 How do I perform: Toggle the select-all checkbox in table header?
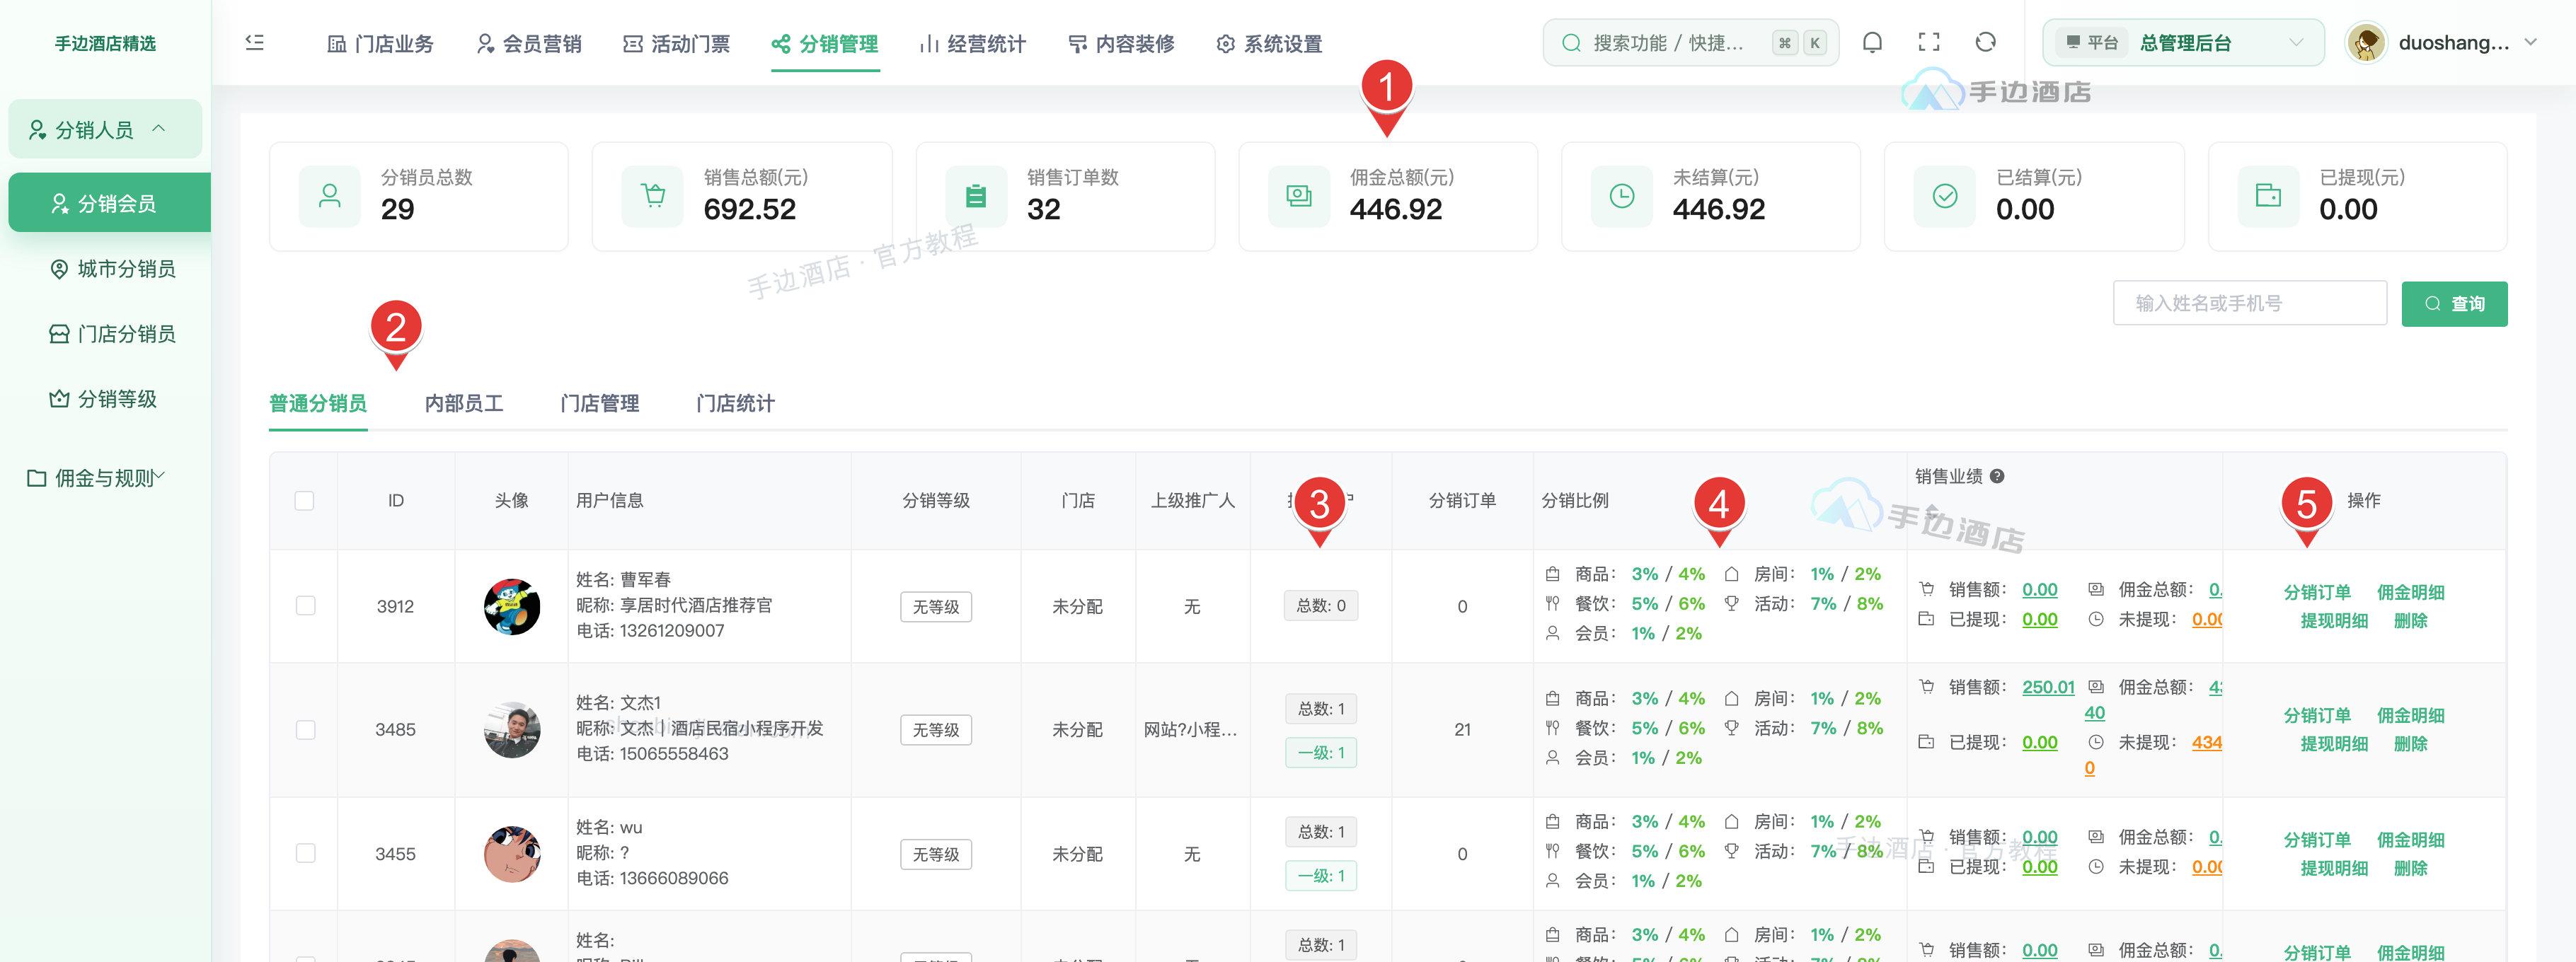(x=304, y=500)
